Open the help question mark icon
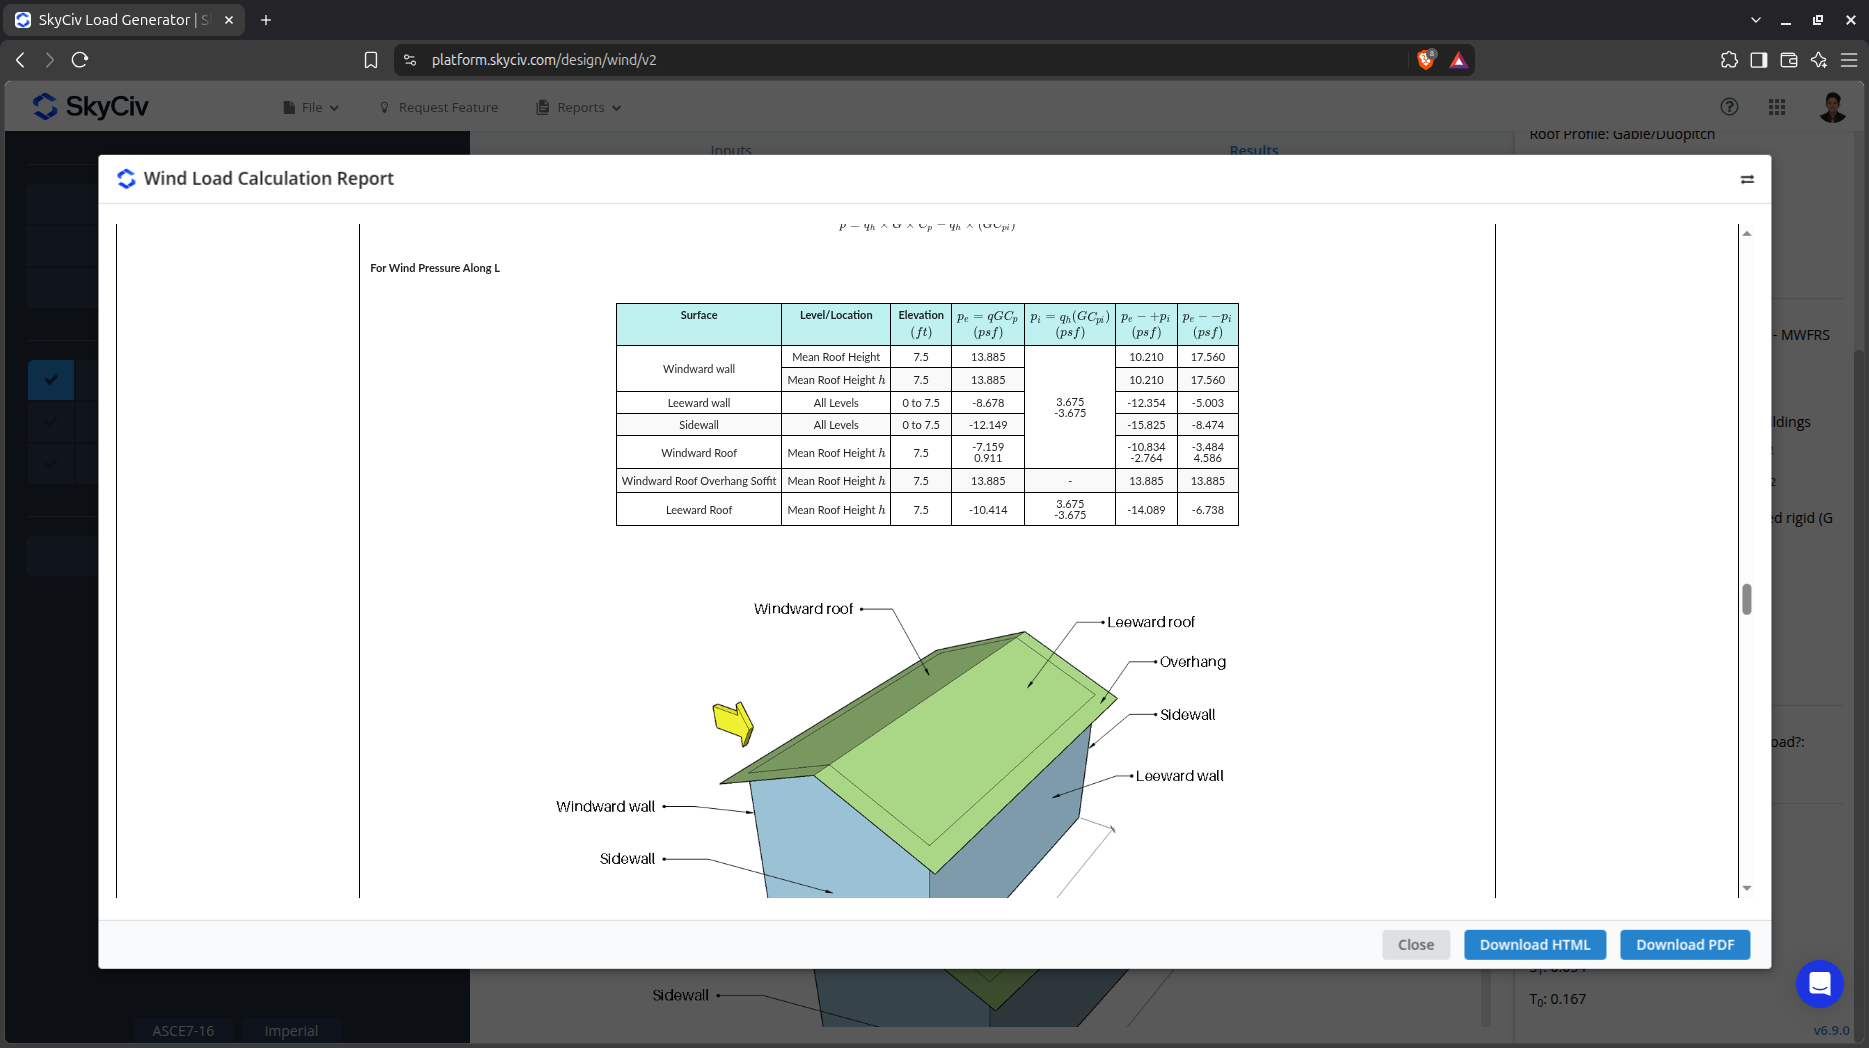 coord(1729,107)
